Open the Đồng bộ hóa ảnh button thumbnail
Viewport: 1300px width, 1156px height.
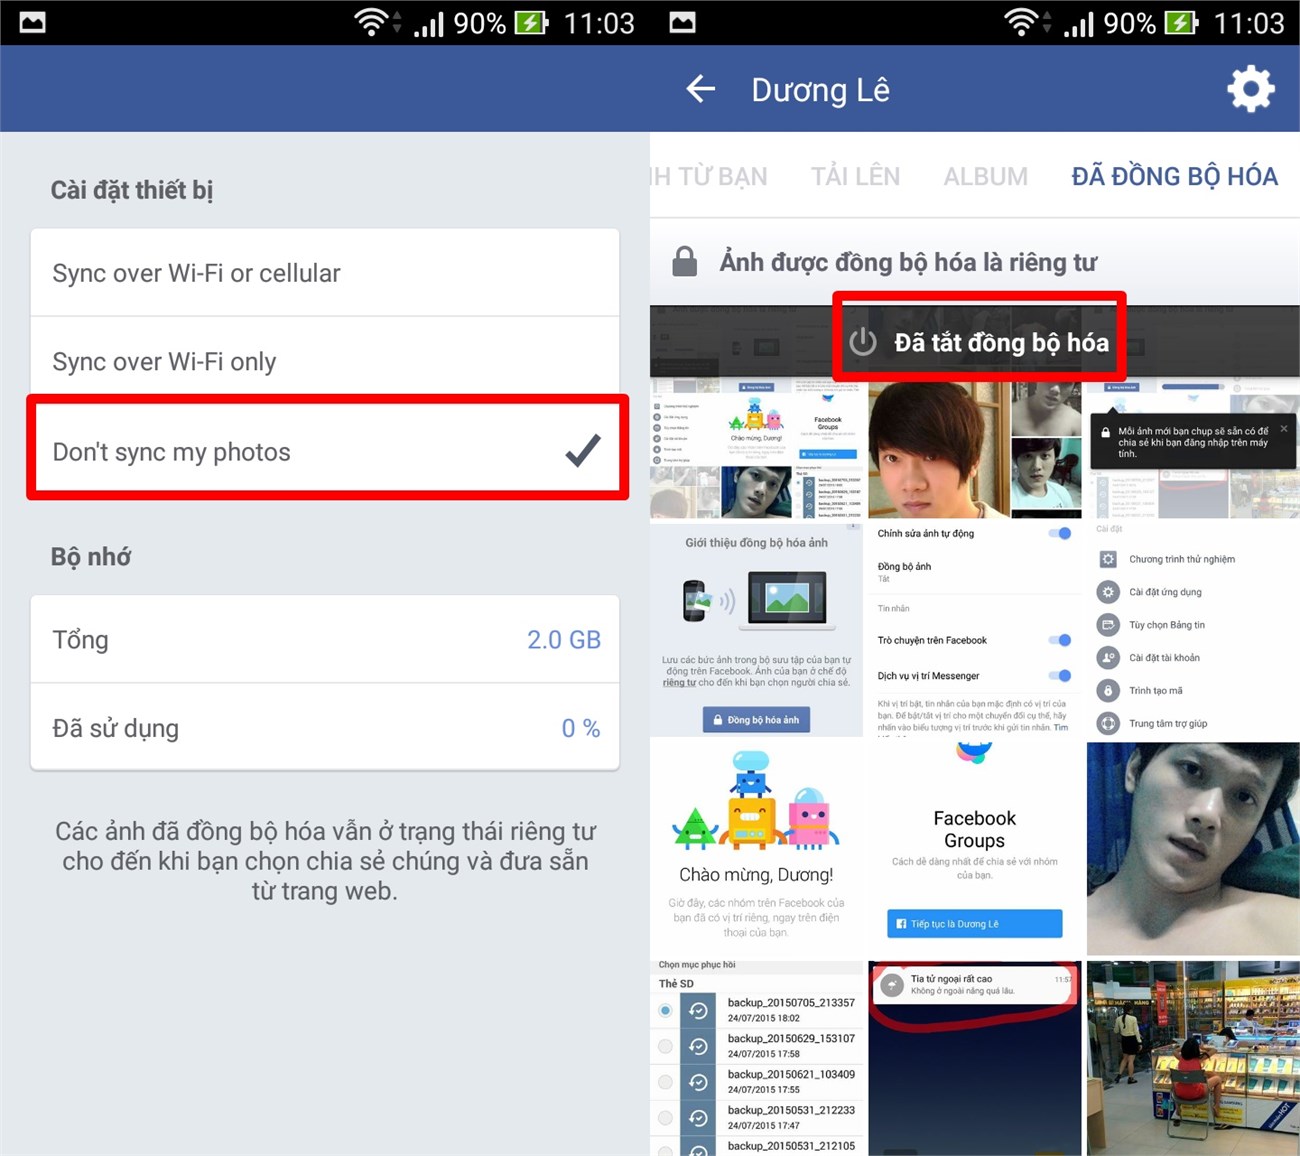(x=756, y=630)
